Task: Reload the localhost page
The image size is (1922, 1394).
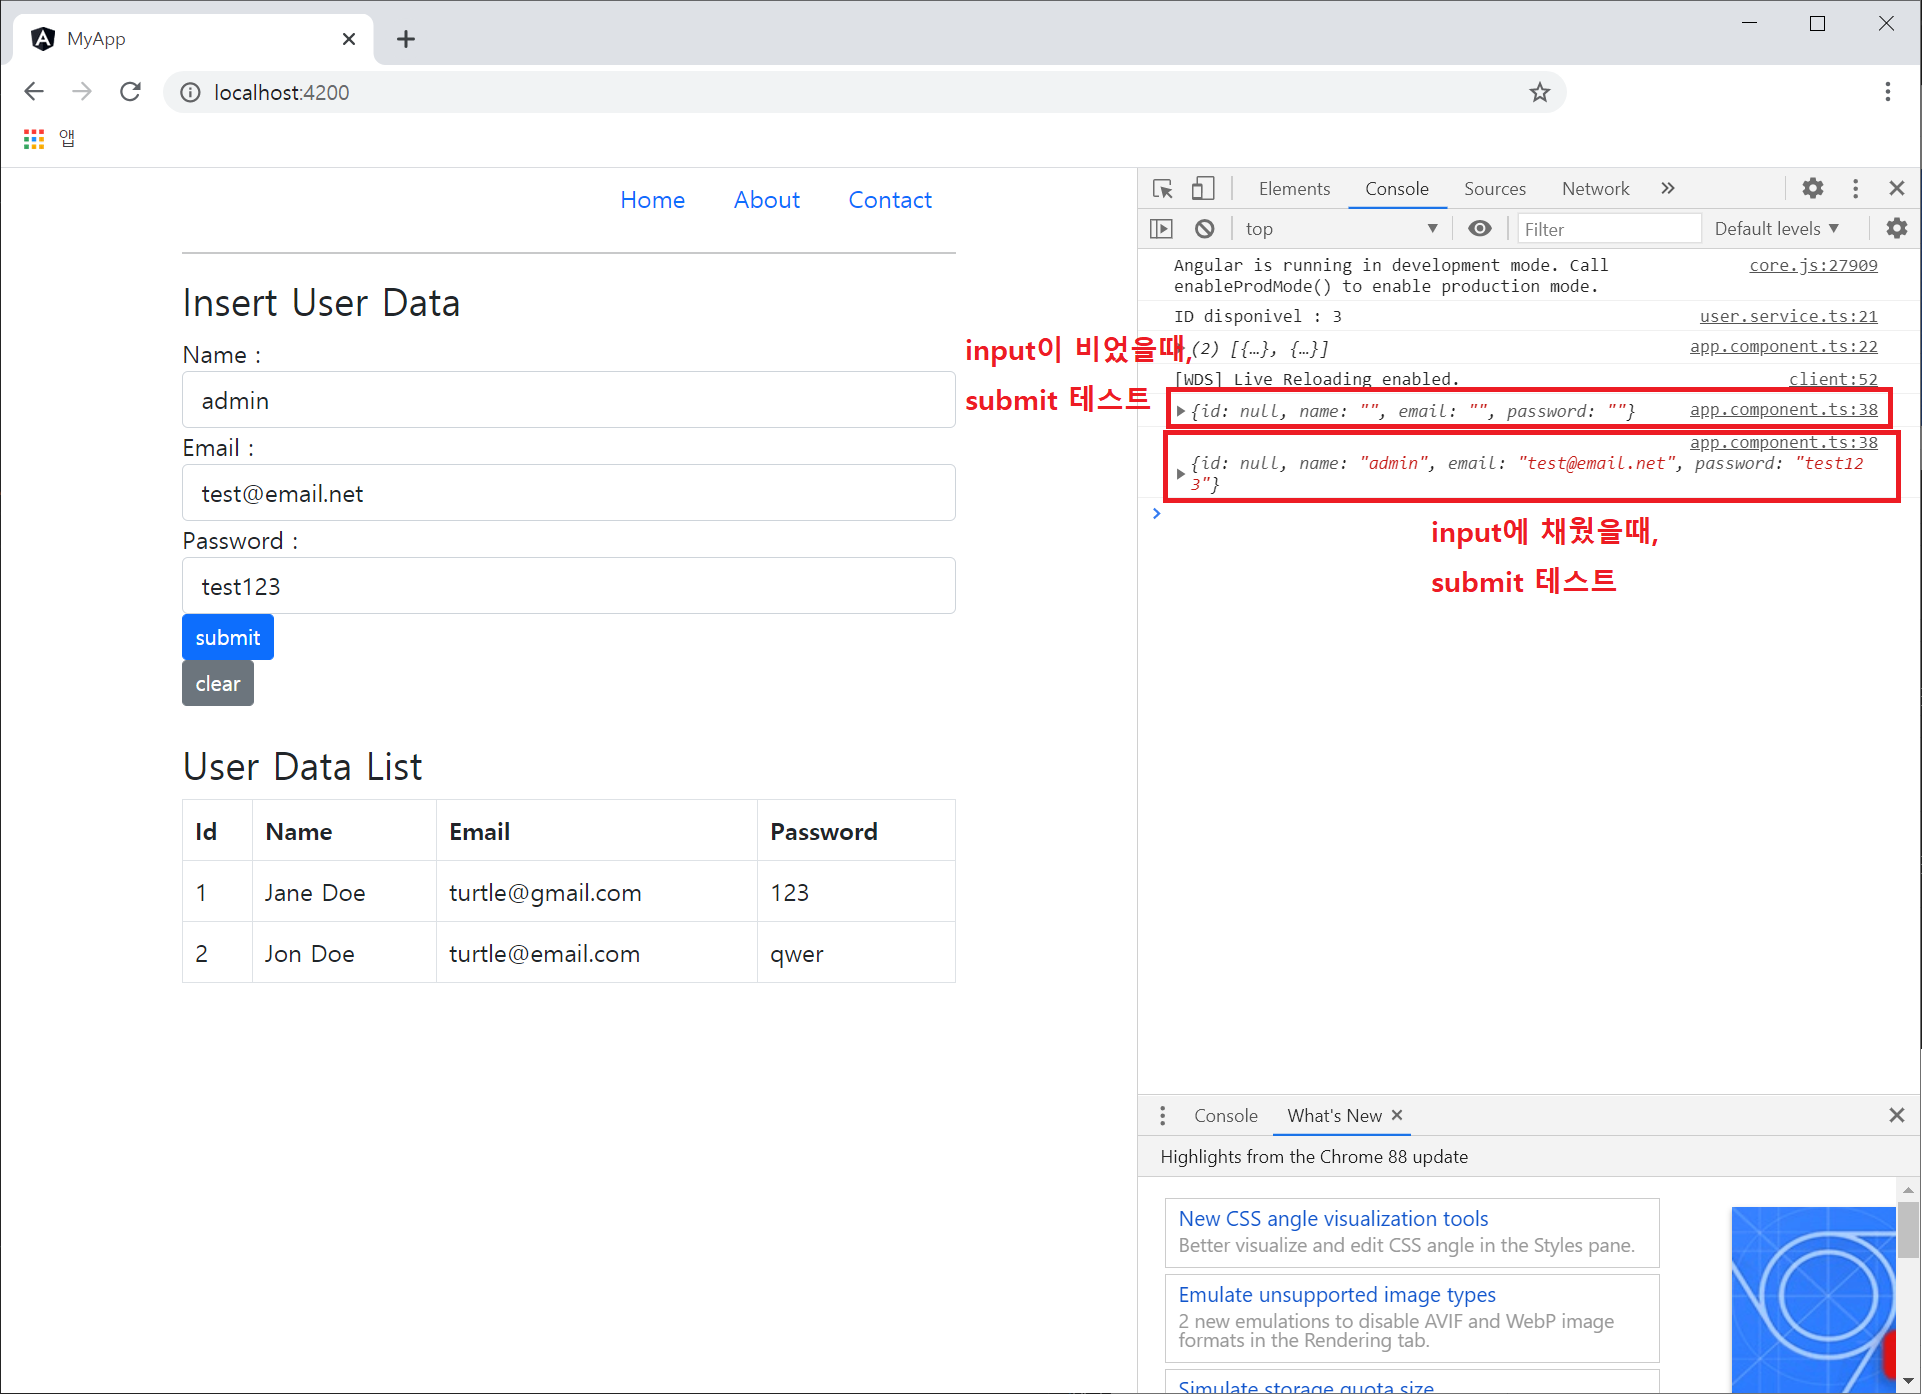Action: tap(130, 92)
